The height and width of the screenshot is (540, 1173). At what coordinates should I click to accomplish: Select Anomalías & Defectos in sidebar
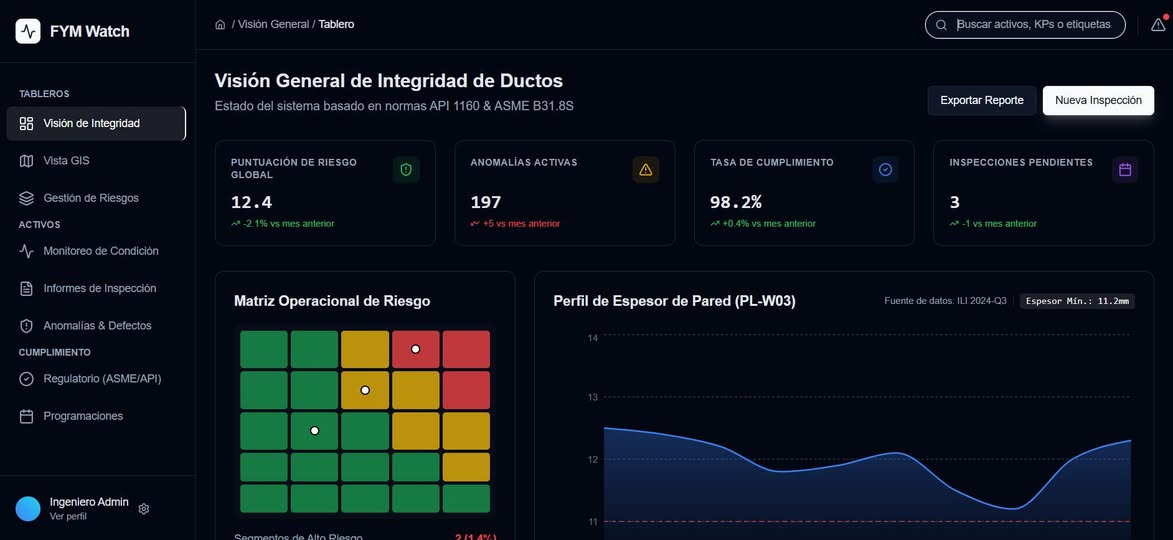[97, 326]
